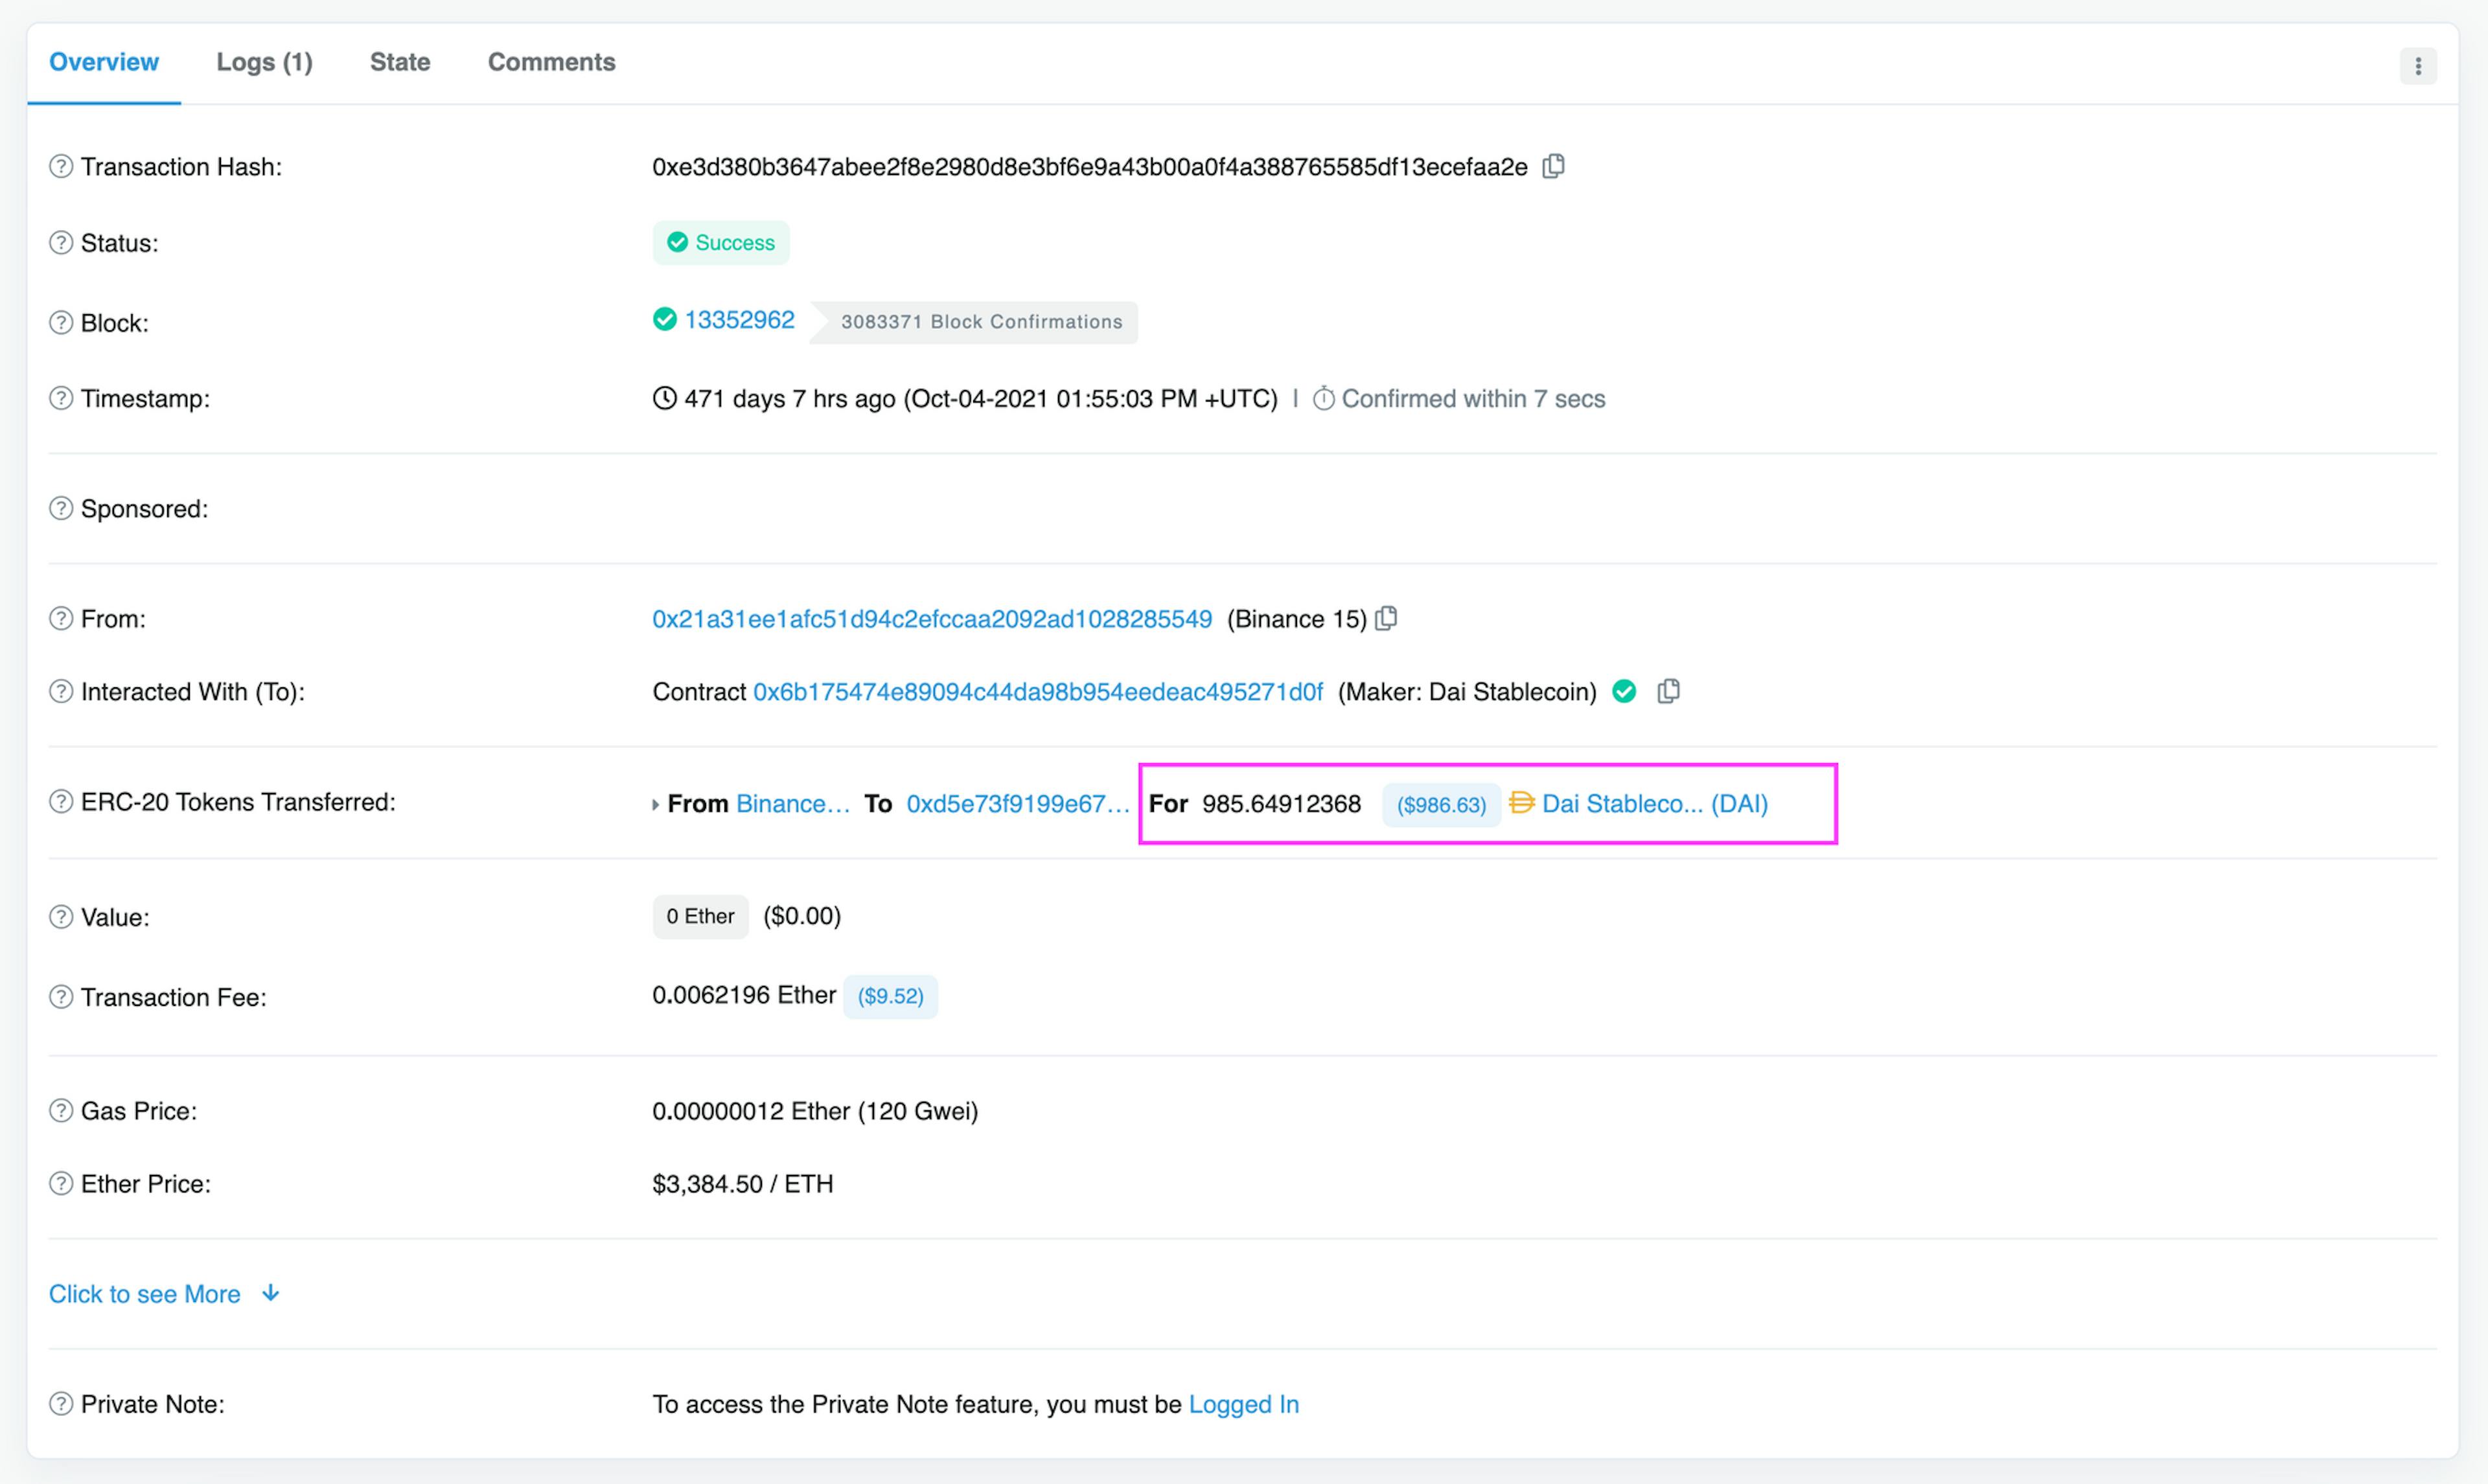Click the clock icon before timestamp
This screenshot has width=2488, height=1484.
coord(665,398)
